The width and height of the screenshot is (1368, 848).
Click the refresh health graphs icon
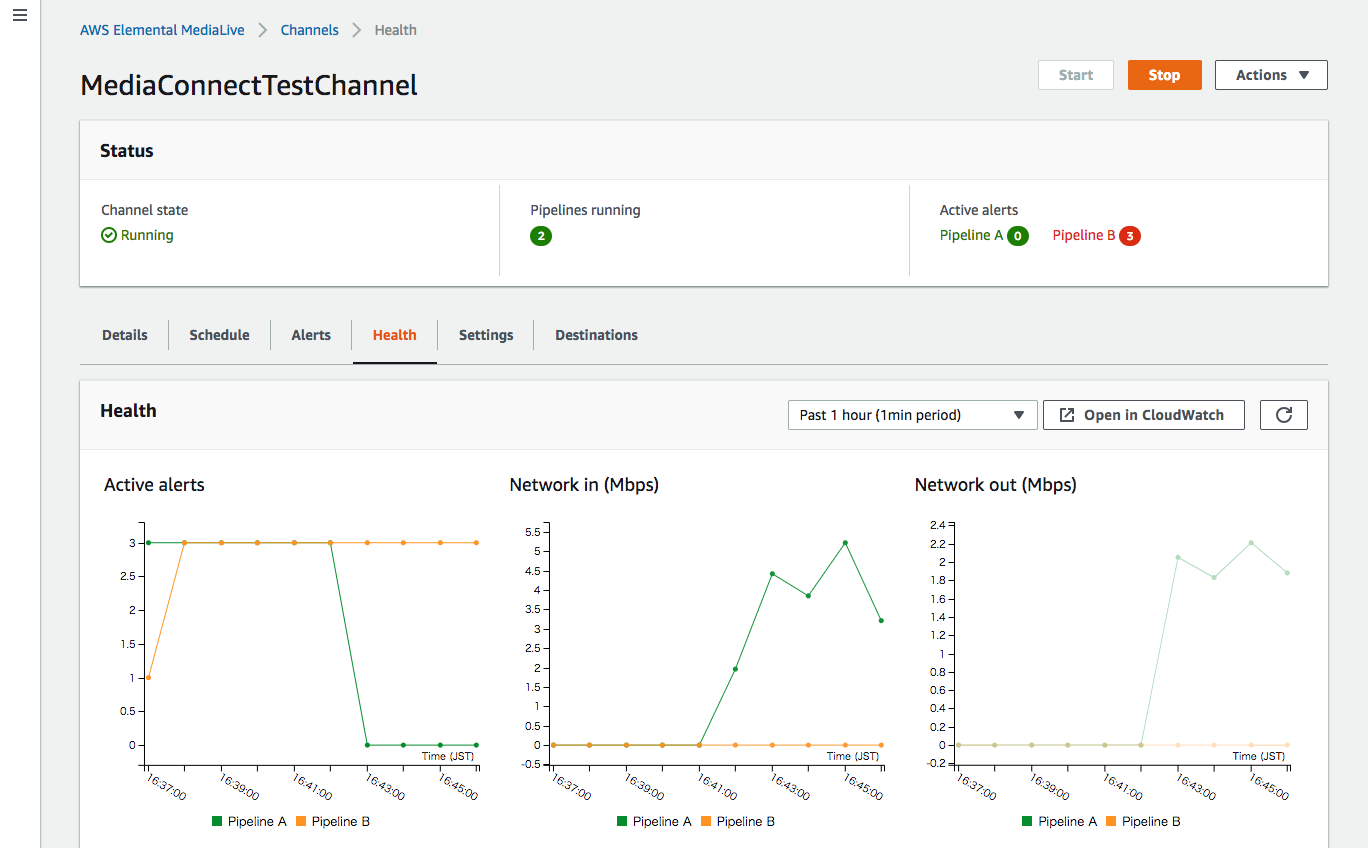pos(1284,415)
